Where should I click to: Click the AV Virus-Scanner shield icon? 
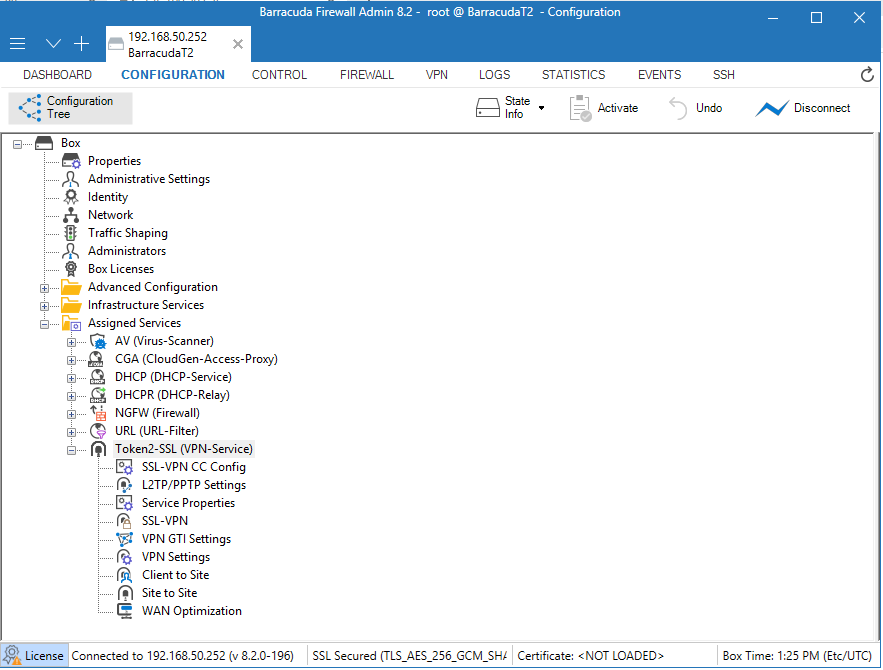[x=98, y=341]
